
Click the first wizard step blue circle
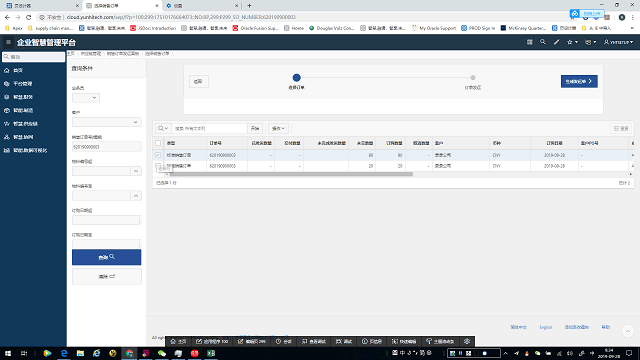click(296, 77)
